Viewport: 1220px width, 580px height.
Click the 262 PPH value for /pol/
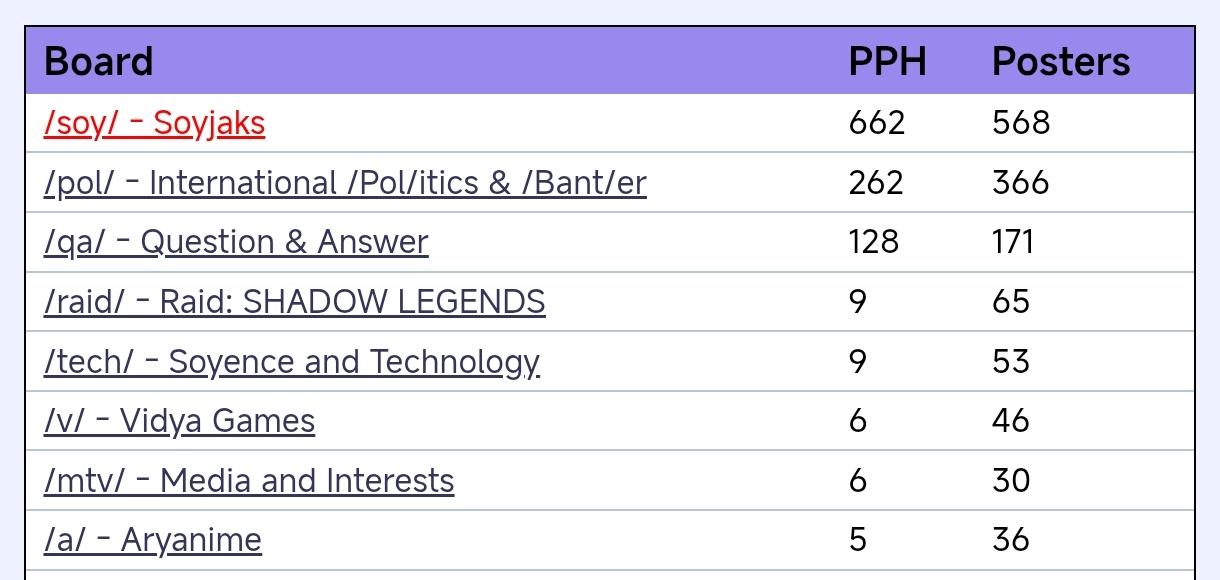point(876,183)
